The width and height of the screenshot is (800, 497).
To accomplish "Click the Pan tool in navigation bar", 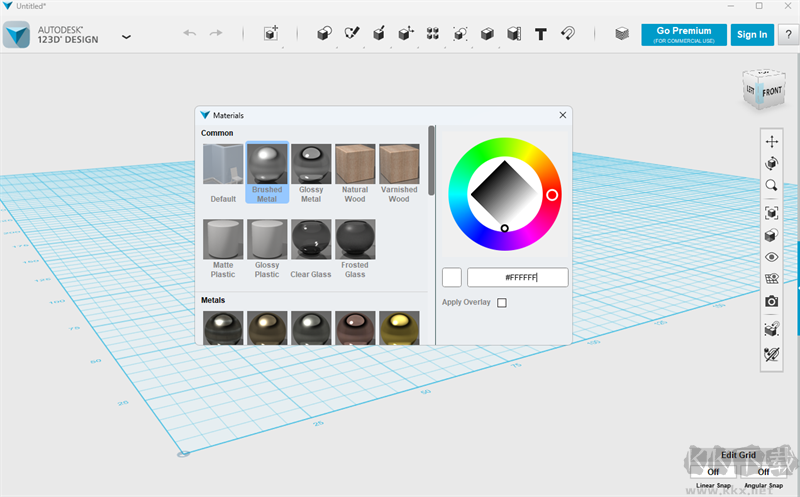I will click(771, 142).
